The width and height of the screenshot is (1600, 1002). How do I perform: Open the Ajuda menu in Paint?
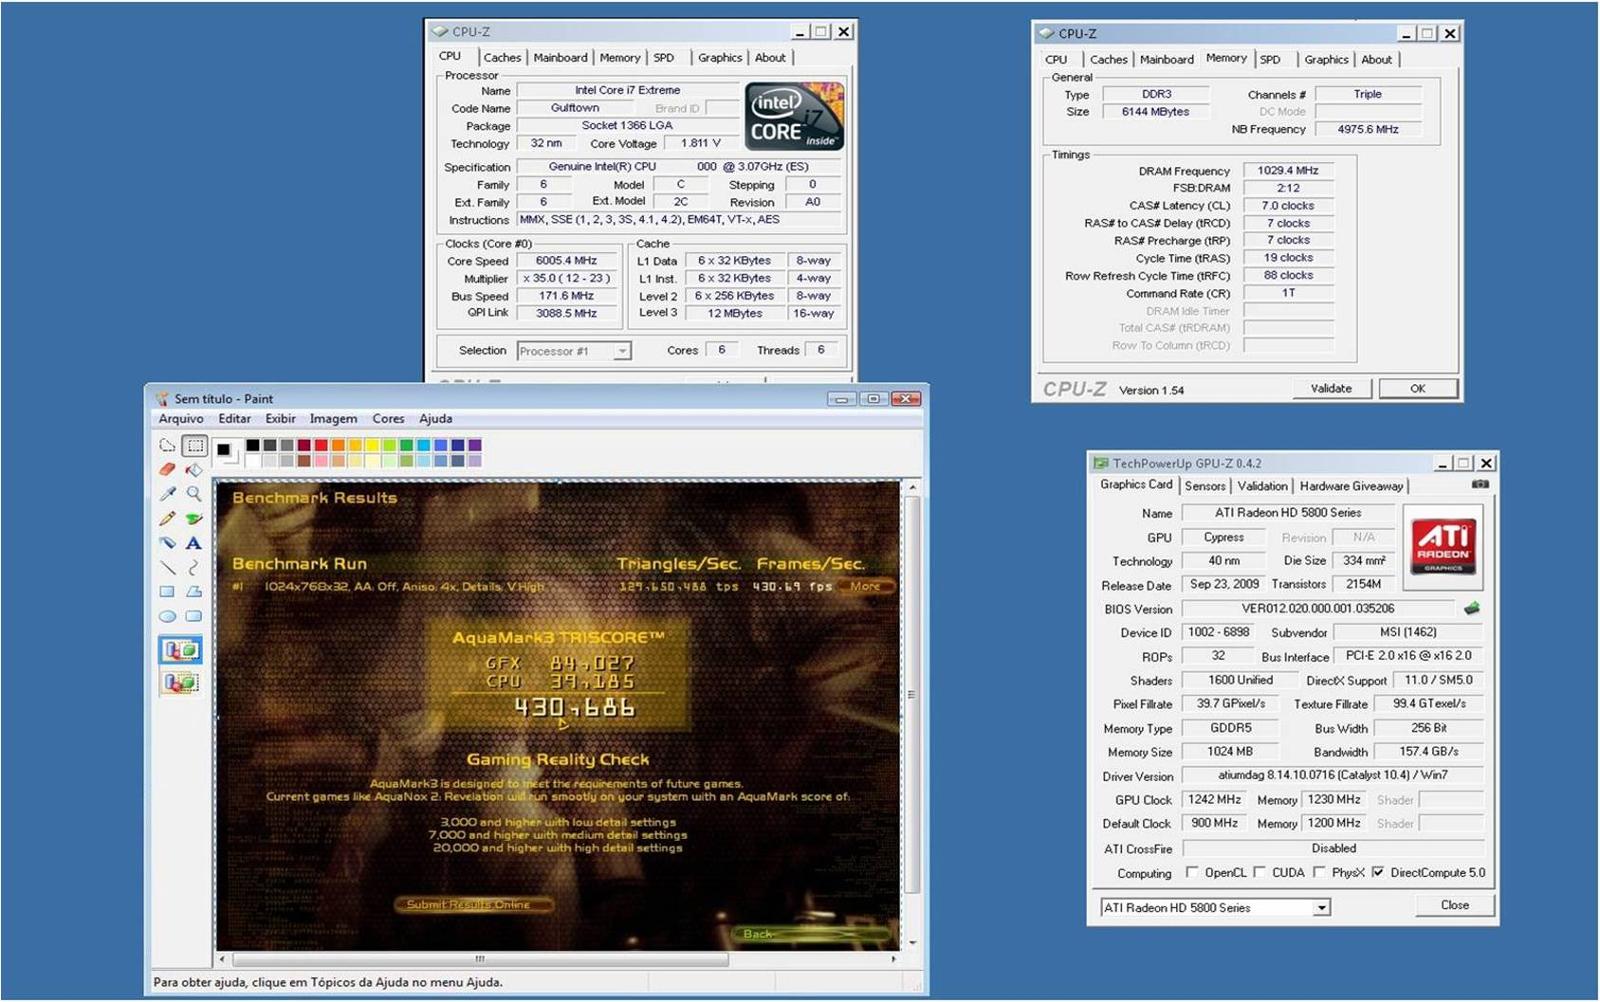[435, 419]
